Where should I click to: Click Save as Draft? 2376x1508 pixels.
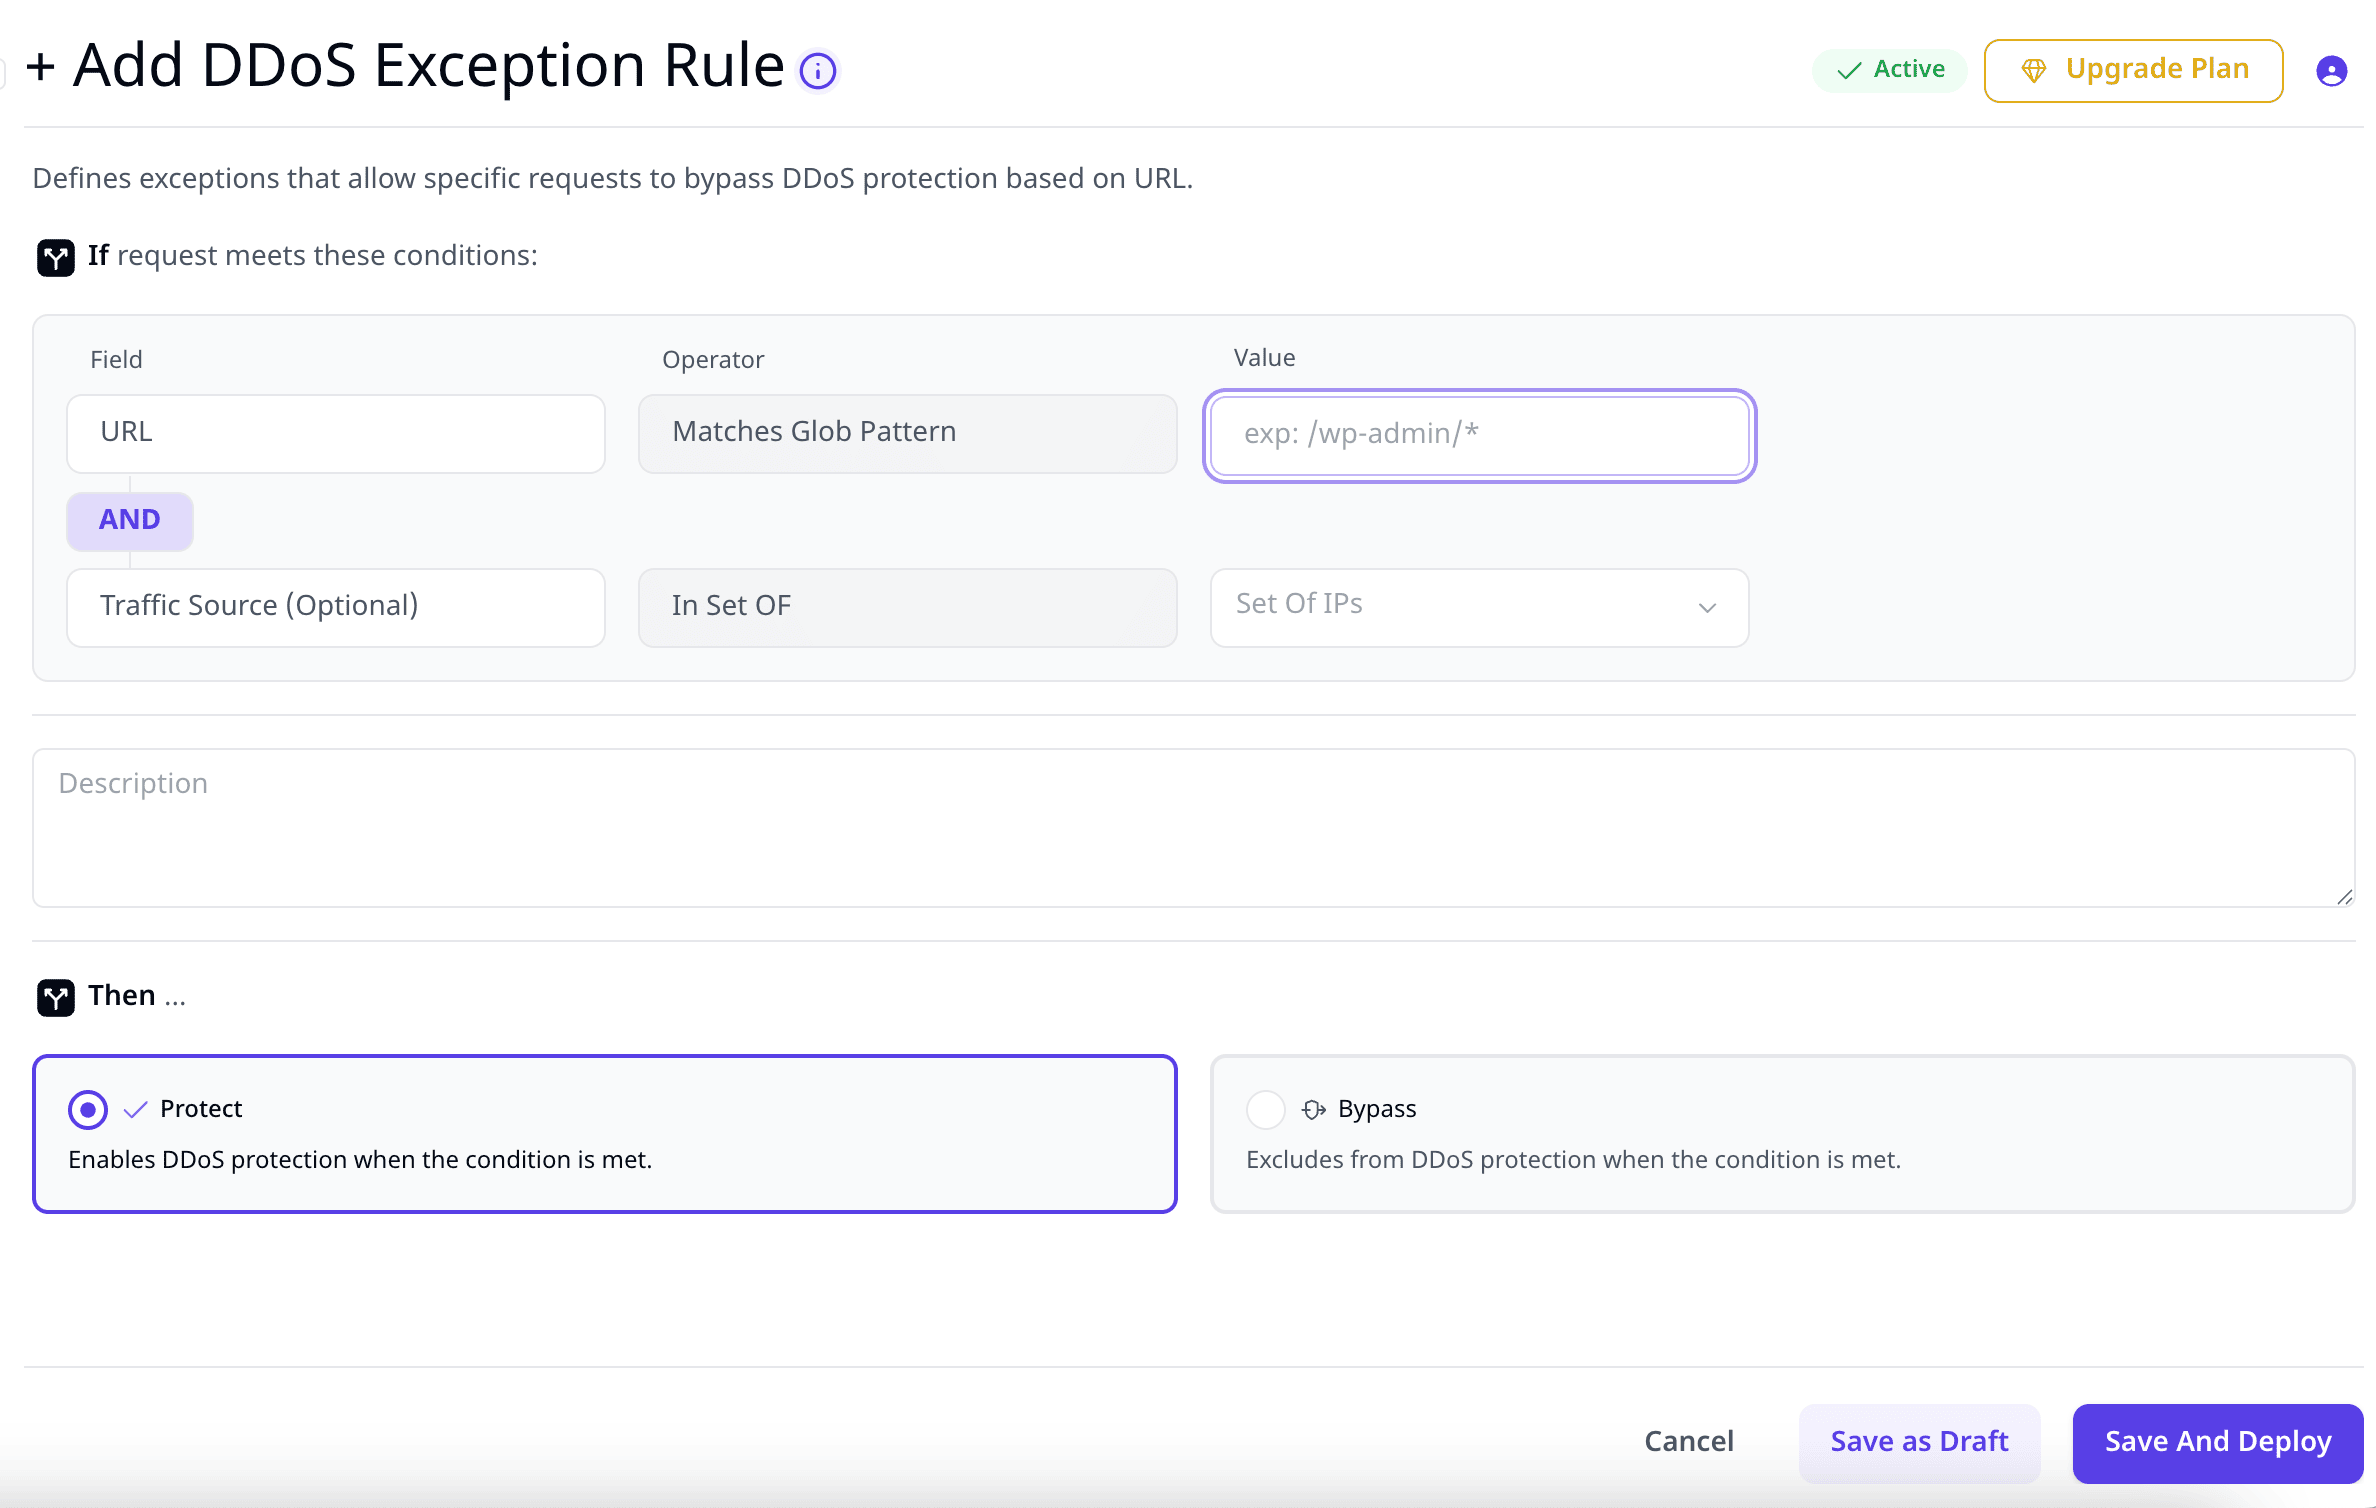click(1919, 1442)
